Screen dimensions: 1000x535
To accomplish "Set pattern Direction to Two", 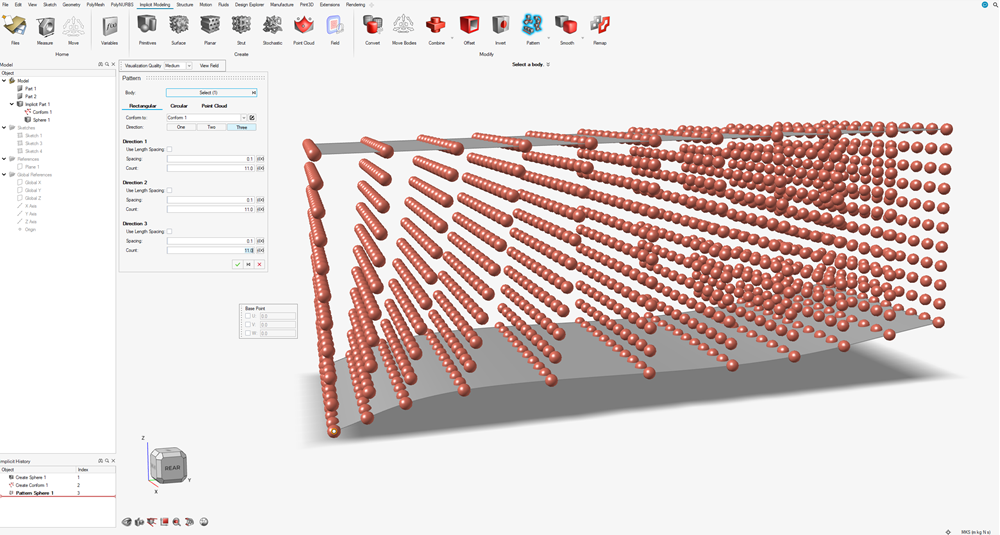I will 211,128.
